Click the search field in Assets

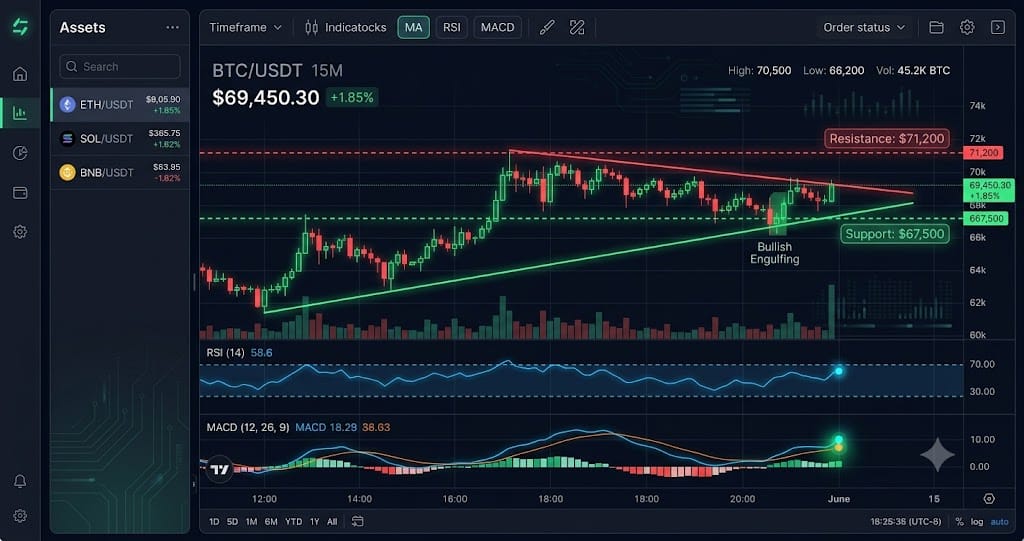[120, 67]
